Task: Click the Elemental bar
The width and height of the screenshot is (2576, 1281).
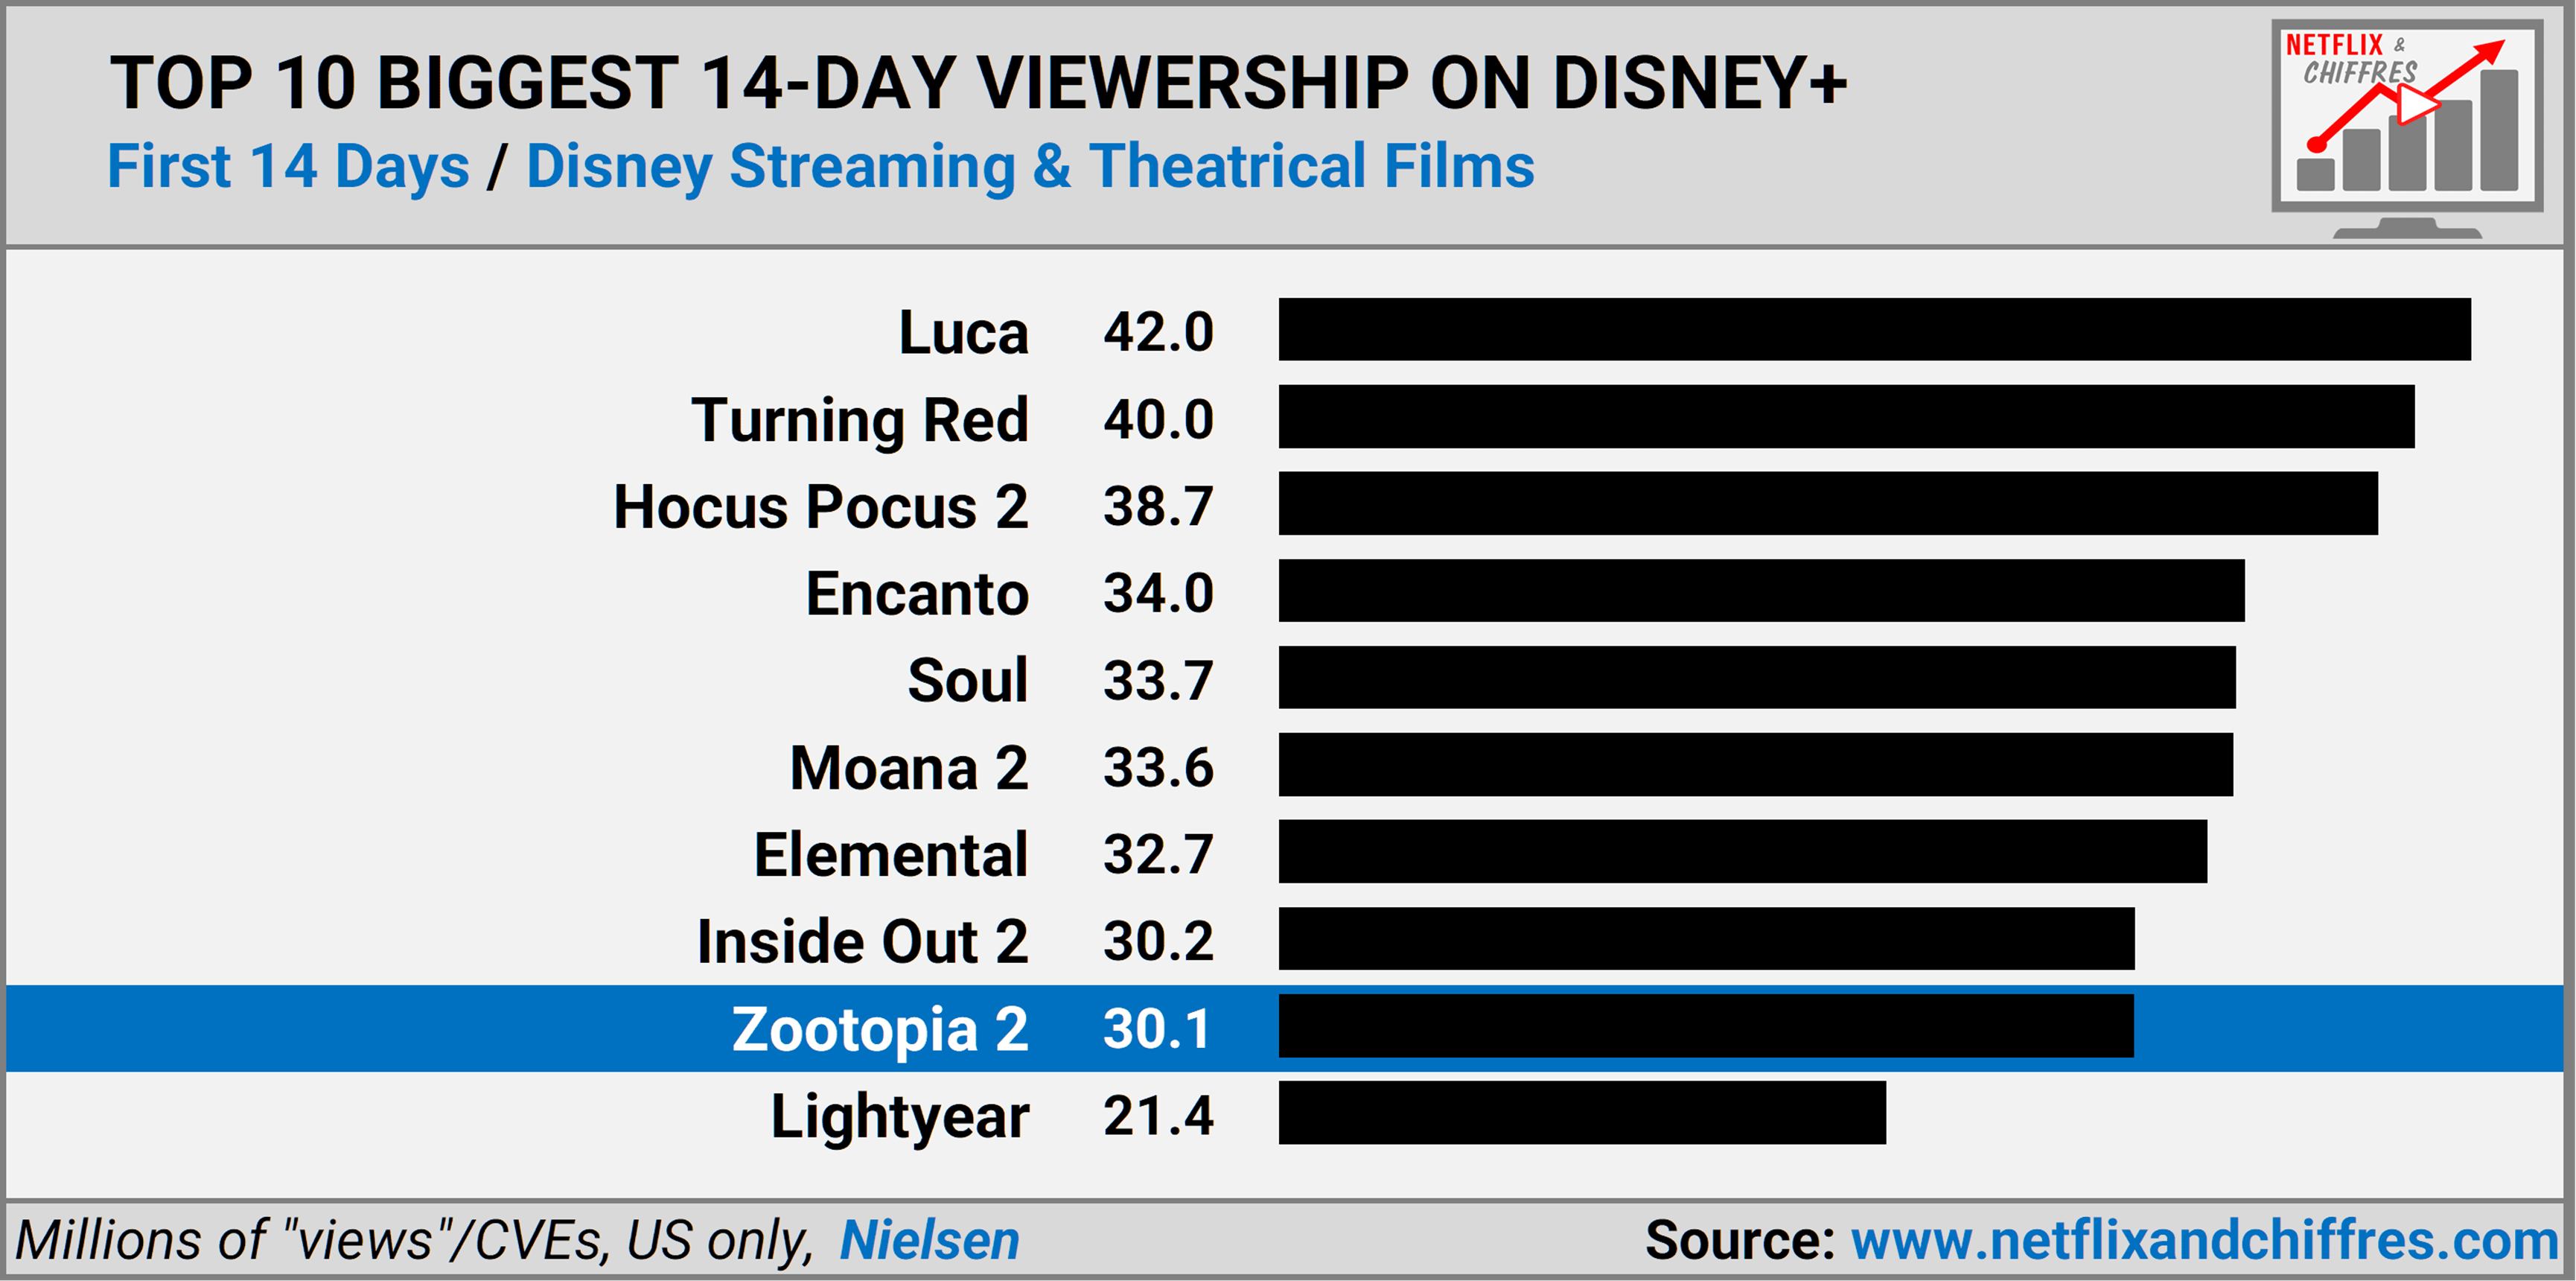Action: (1742, 851)
